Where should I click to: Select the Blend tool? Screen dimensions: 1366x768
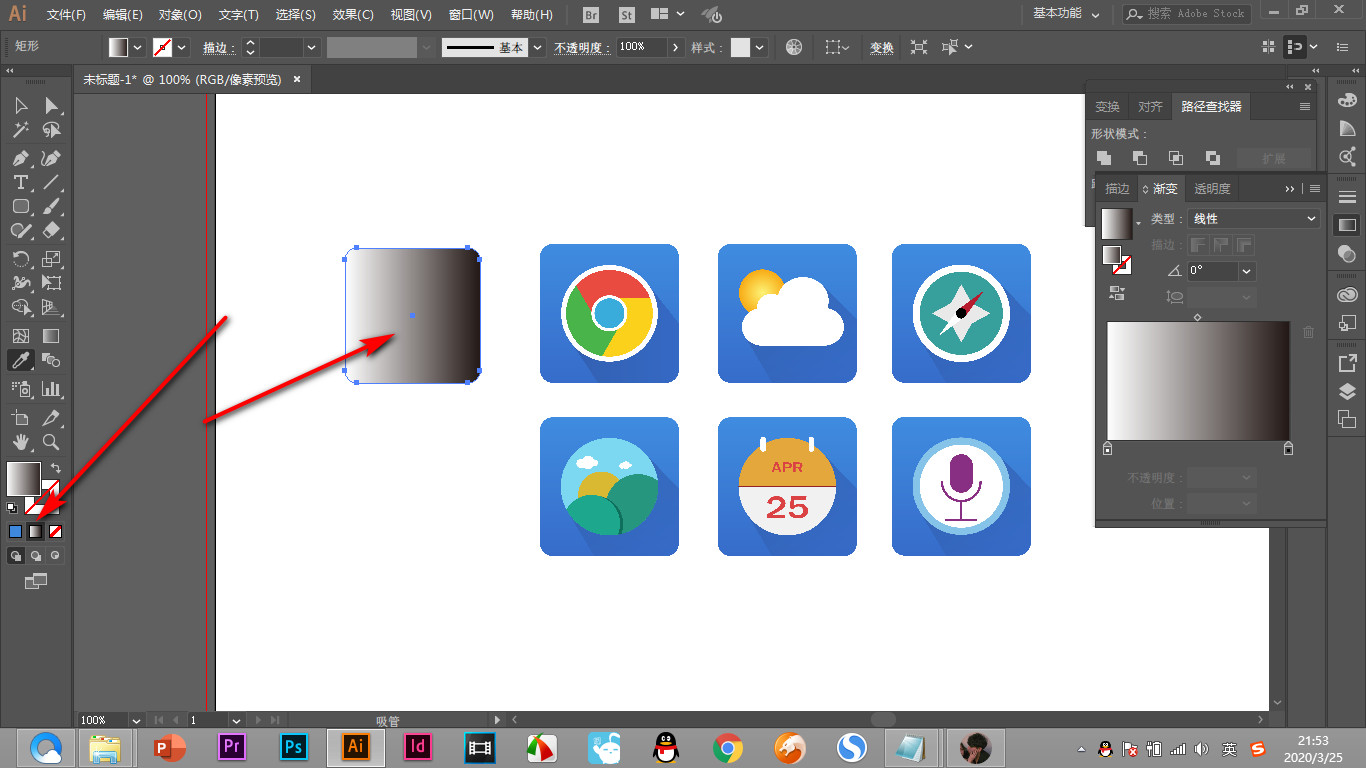click(x=52, y=360)
